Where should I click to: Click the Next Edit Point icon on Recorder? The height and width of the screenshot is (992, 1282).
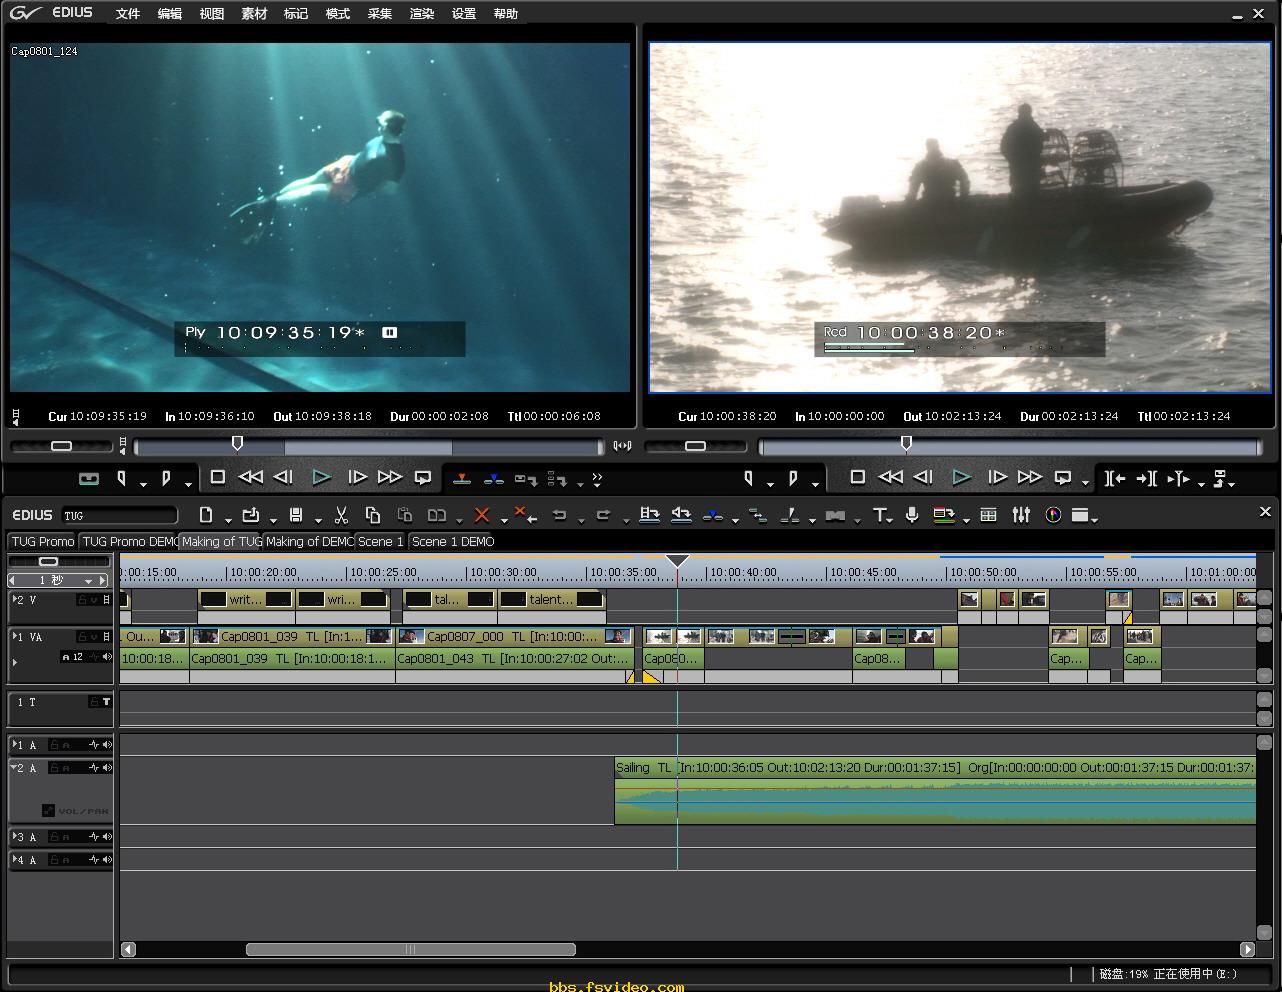point(1147,478)
